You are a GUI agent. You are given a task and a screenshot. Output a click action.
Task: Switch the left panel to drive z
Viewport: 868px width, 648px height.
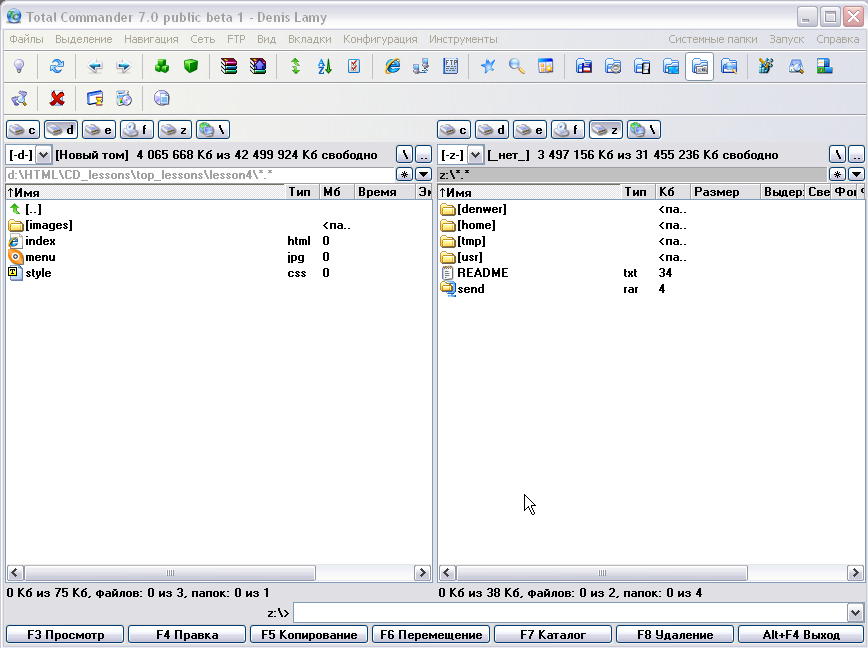(x=175, y=130)
